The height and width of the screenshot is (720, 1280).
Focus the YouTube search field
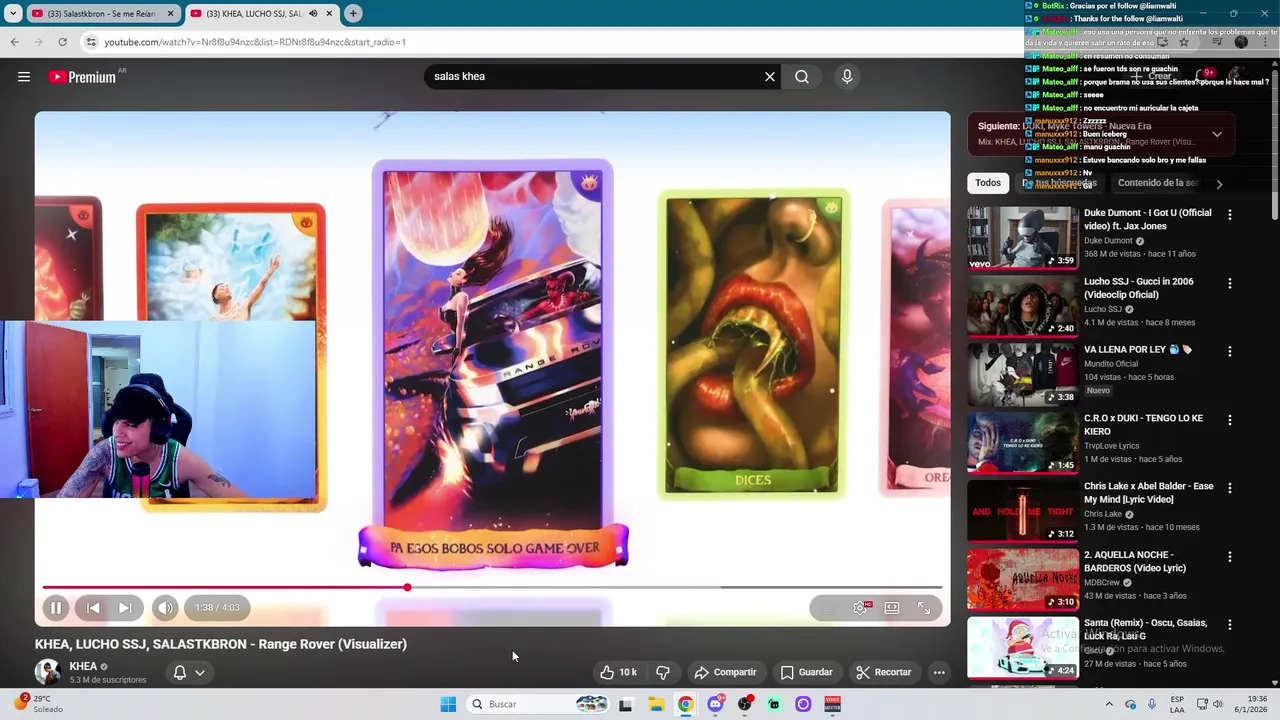(x=592, y=77)
